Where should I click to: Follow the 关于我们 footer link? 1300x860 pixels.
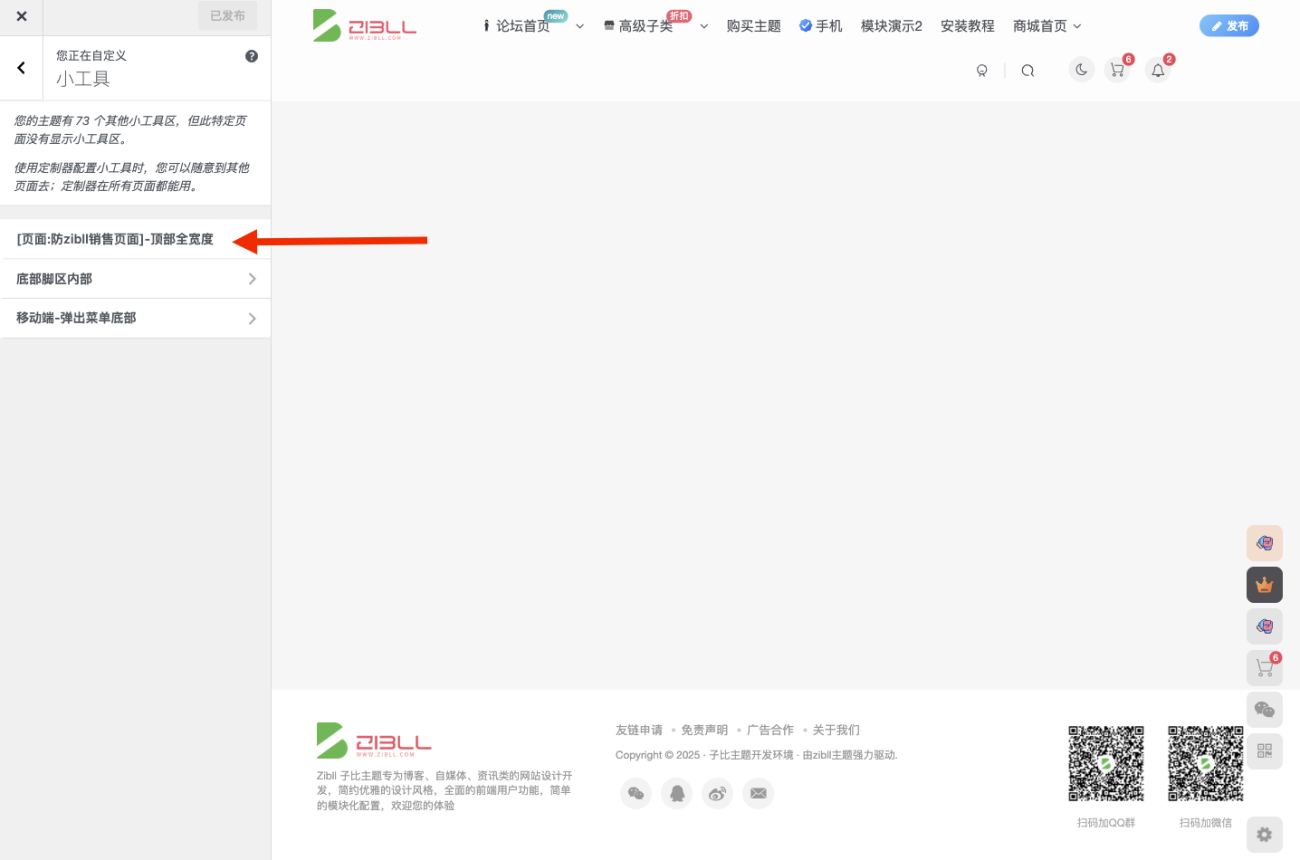[836, 730]
